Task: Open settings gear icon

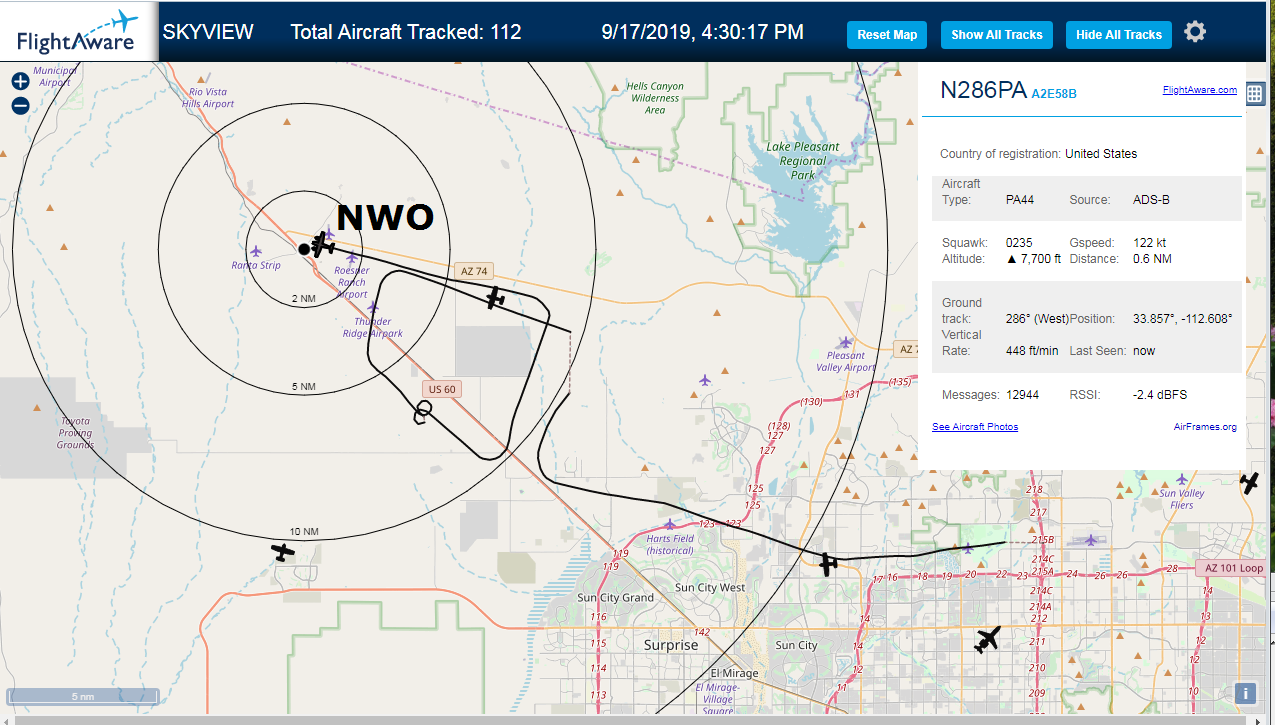Action: pos(1195,32)
